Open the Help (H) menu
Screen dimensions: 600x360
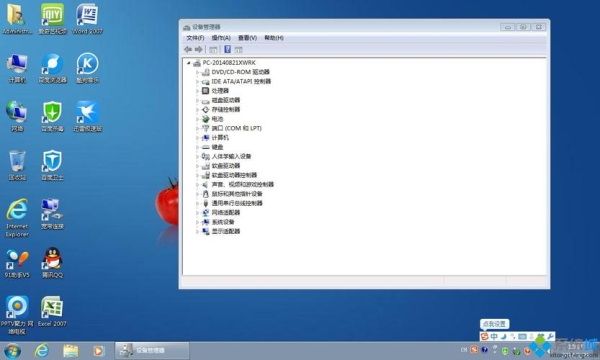click(274, 38)
